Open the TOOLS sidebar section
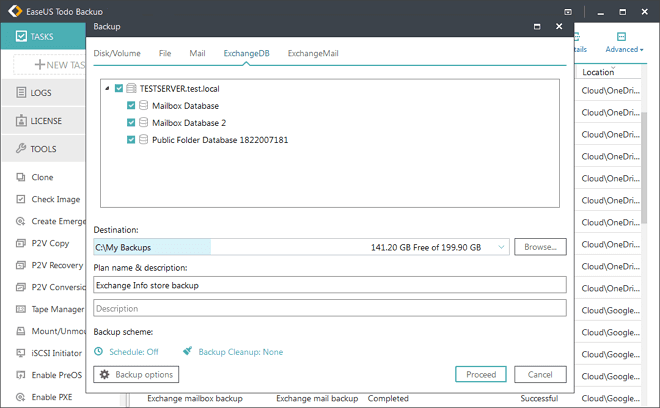 (43, 149)
